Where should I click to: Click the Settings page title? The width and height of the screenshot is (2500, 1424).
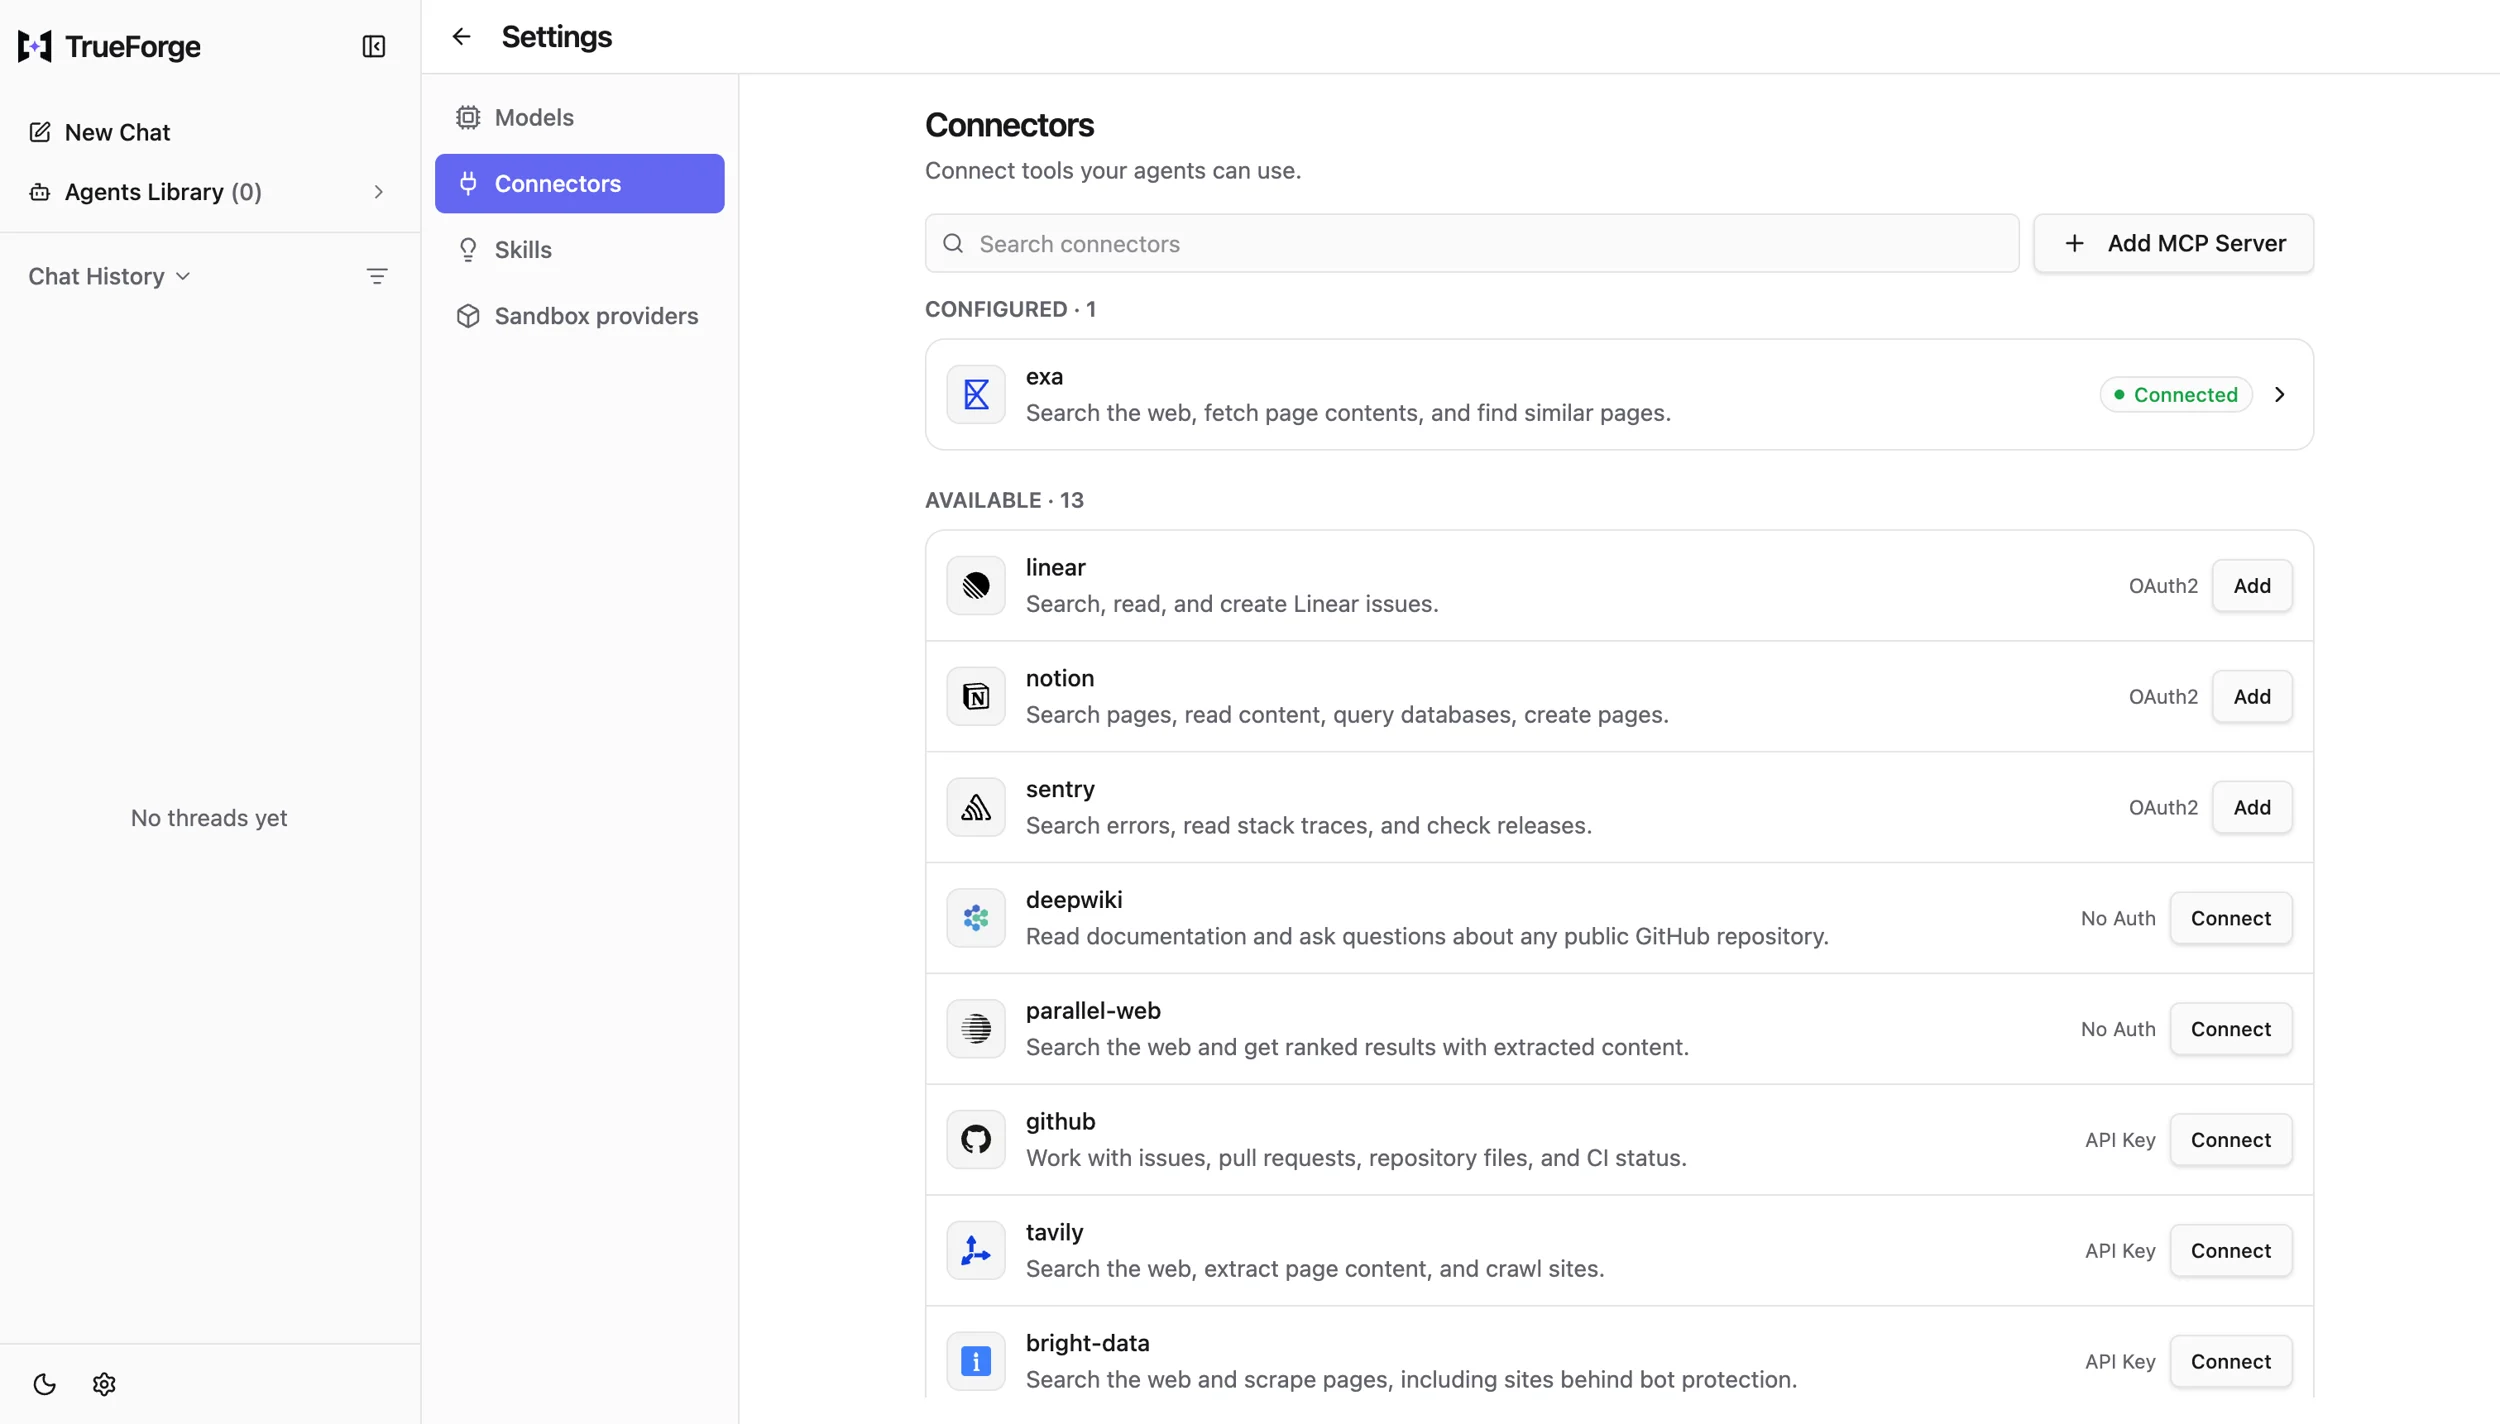point(557,36)
